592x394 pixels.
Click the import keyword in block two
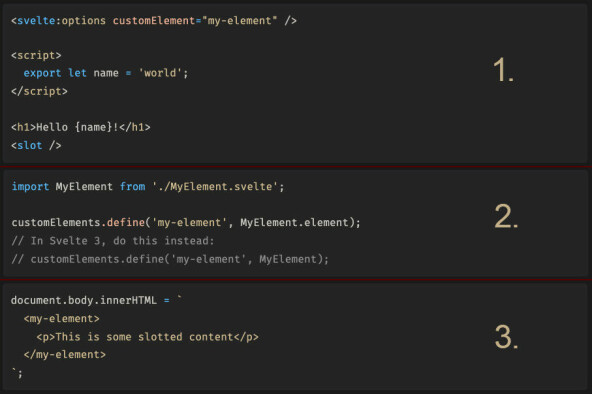tap(30, 186)
